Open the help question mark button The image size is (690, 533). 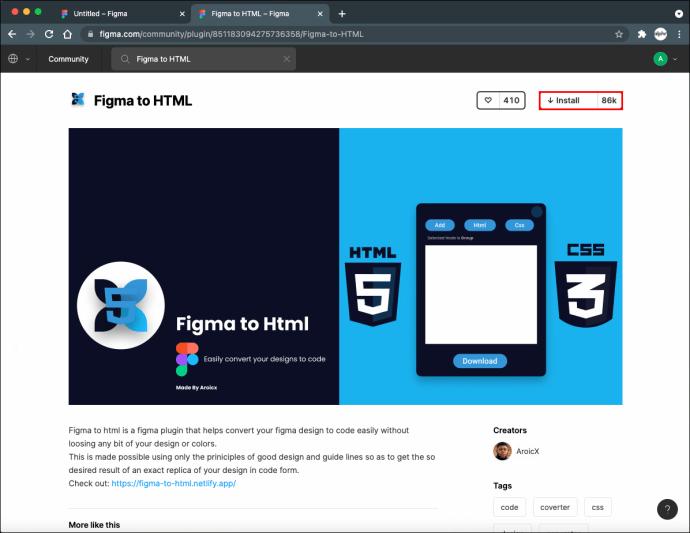point(667,509)
